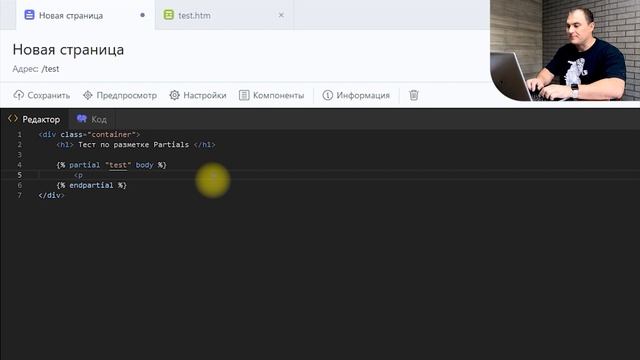Open page Настройки
Viewport: 640px width, 360px height.
pyautogui.click(x=198, y=95)
